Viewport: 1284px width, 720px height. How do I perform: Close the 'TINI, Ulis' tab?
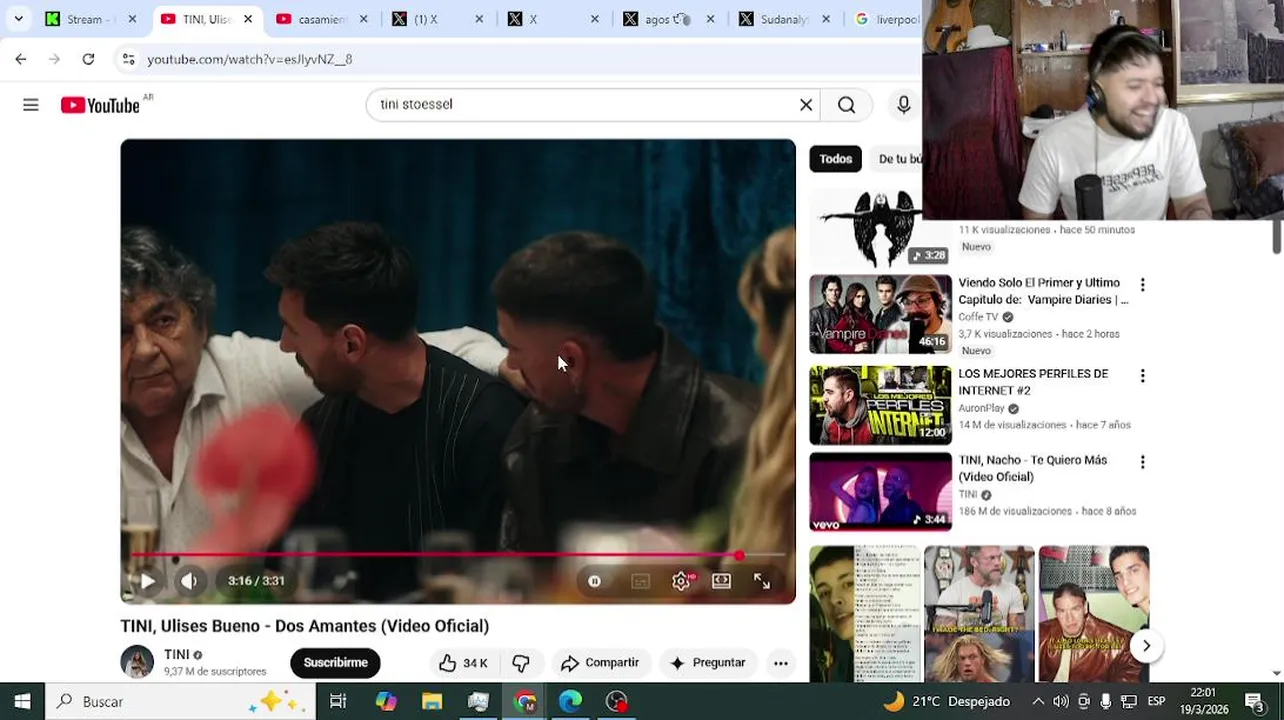(248, 19)
